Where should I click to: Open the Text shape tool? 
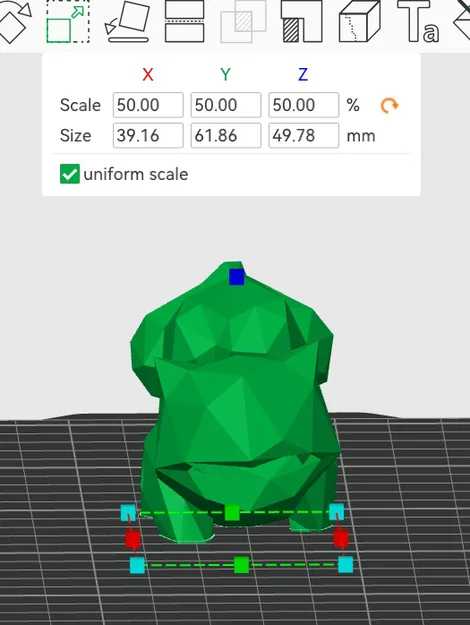coord(417,21)
